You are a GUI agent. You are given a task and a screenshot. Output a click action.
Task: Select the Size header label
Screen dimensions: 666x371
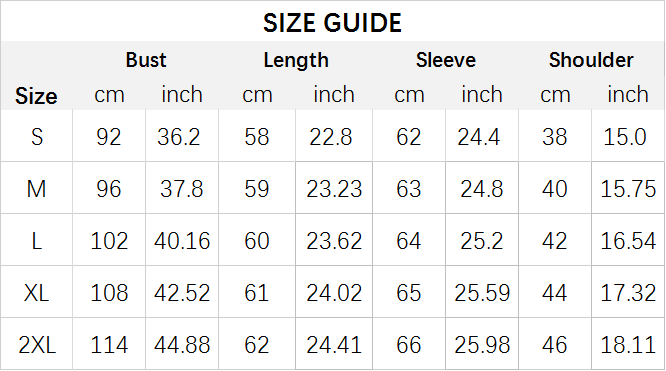(x=36, y=96)
